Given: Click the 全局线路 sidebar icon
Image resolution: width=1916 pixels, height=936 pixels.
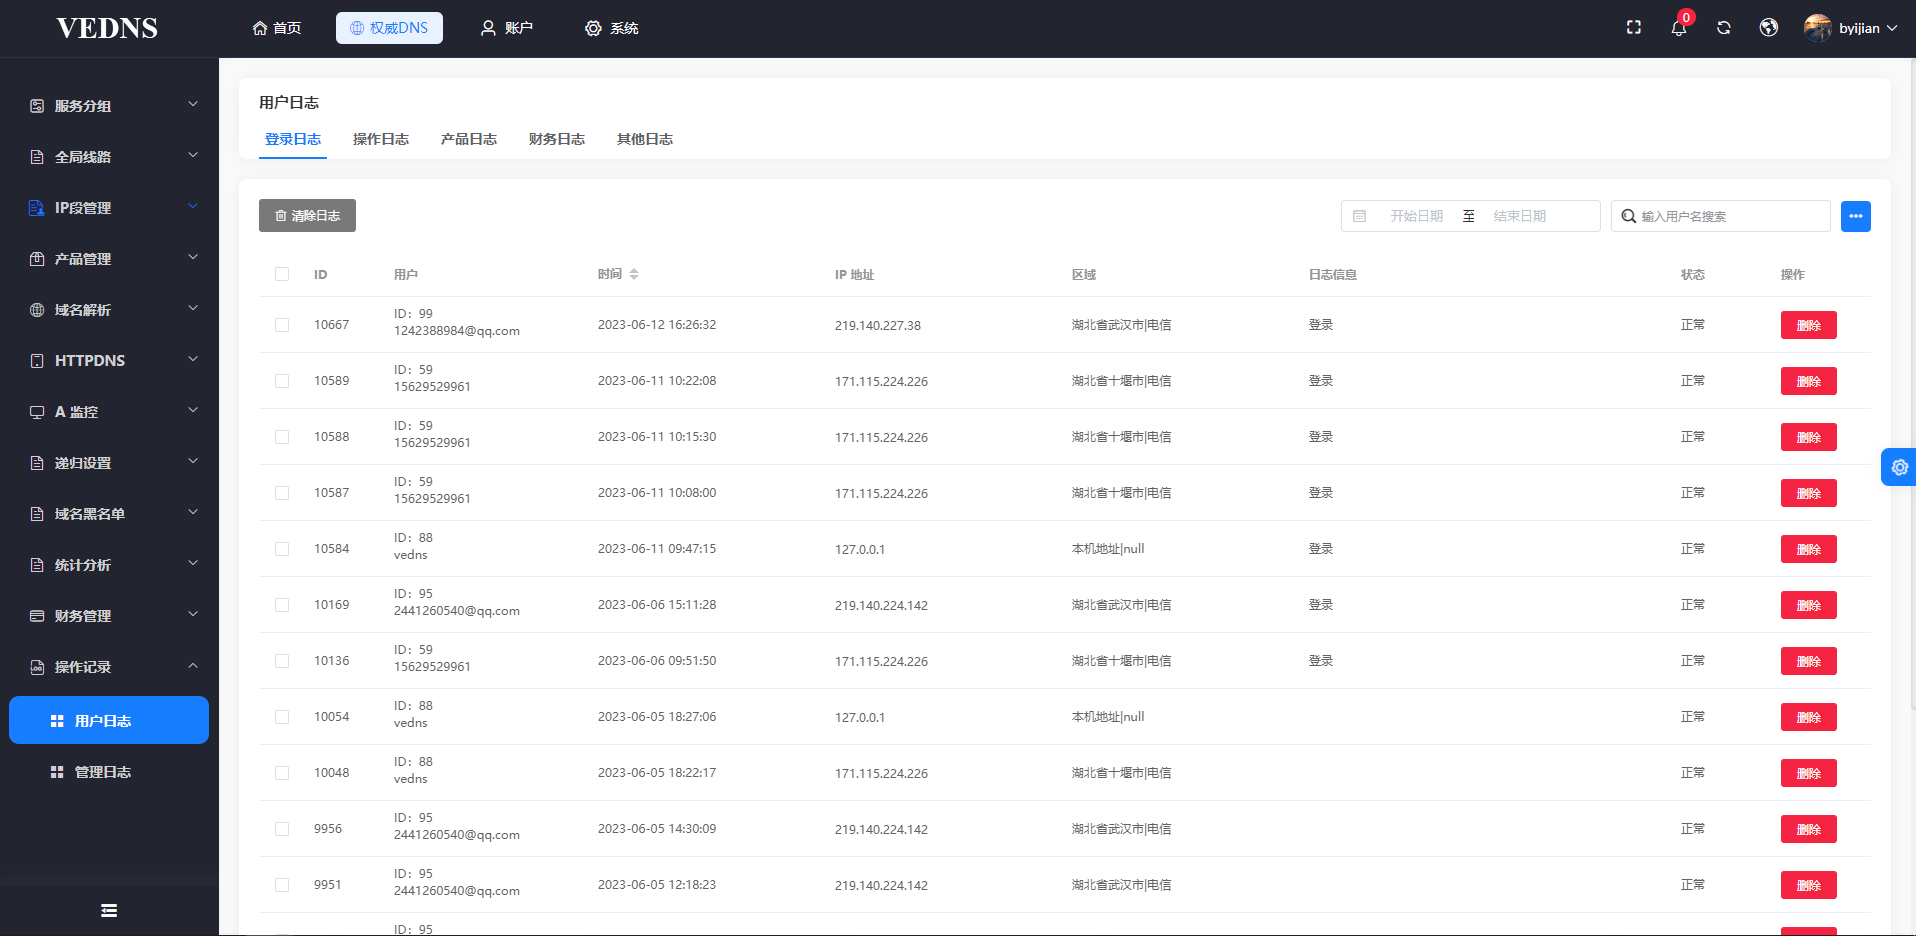Looking at the screenshot, I should click(37, 157).
